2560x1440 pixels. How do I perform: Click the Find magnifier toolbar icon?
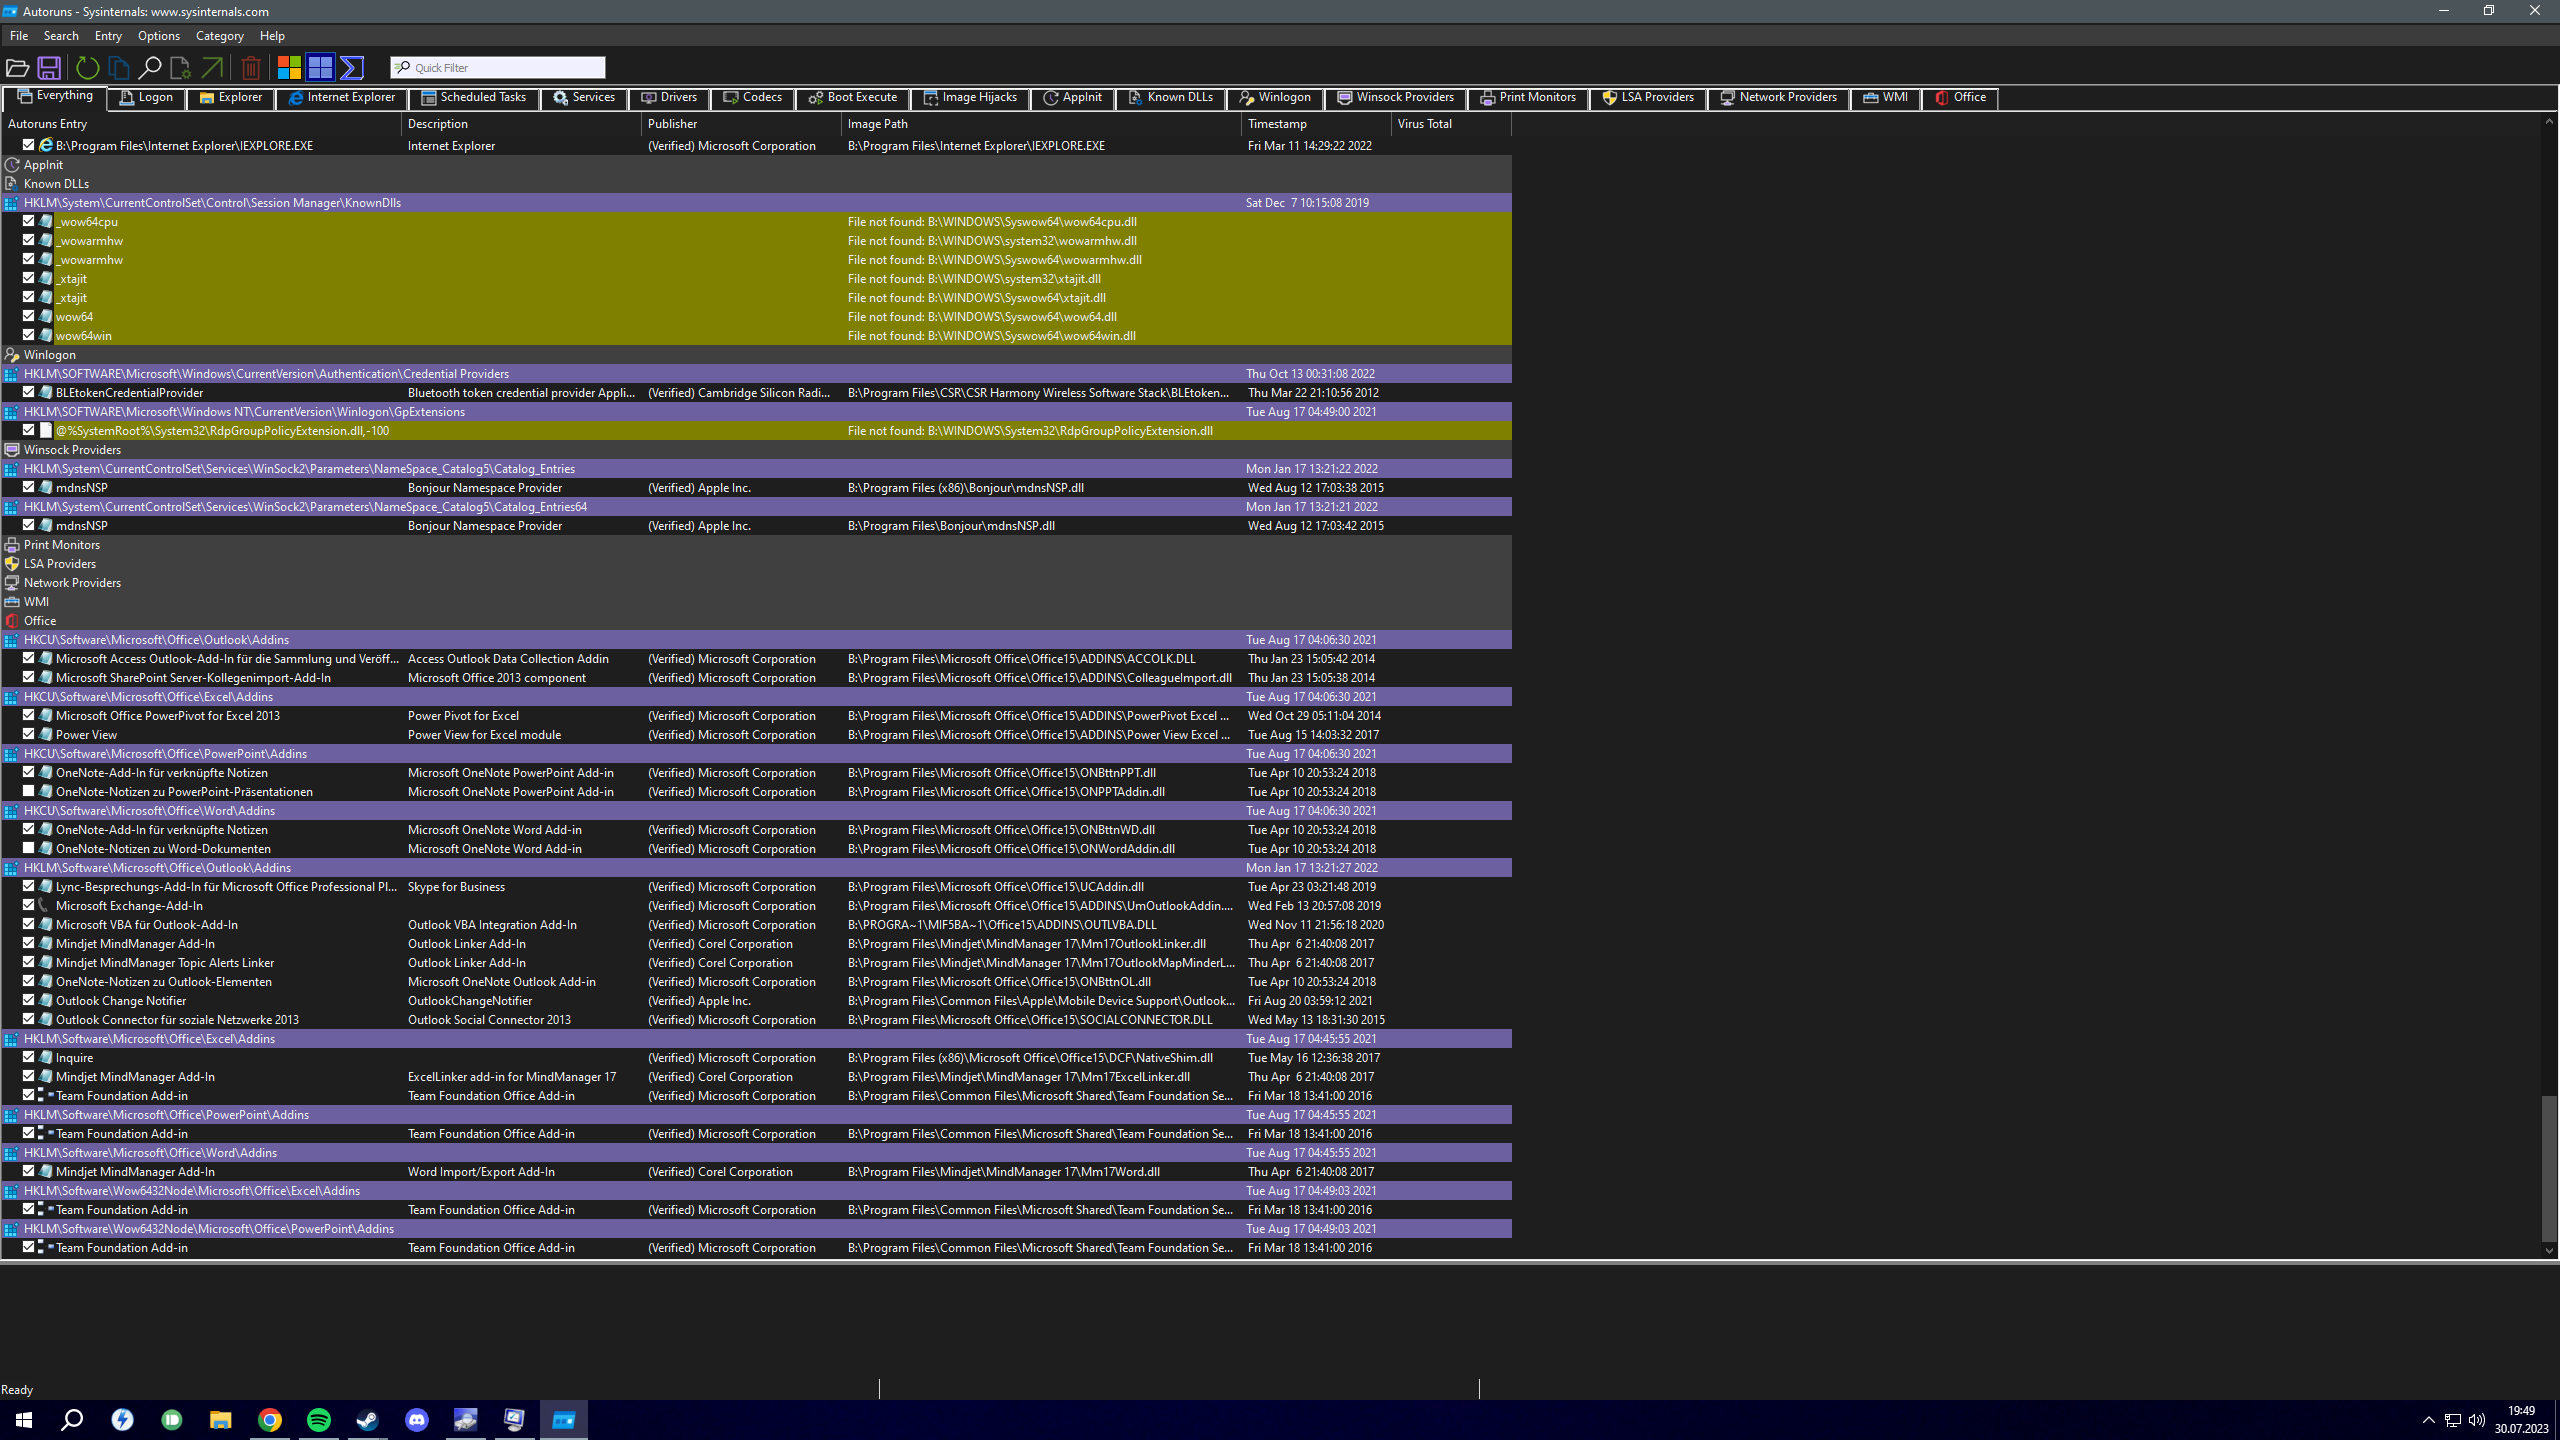point(150,68)
